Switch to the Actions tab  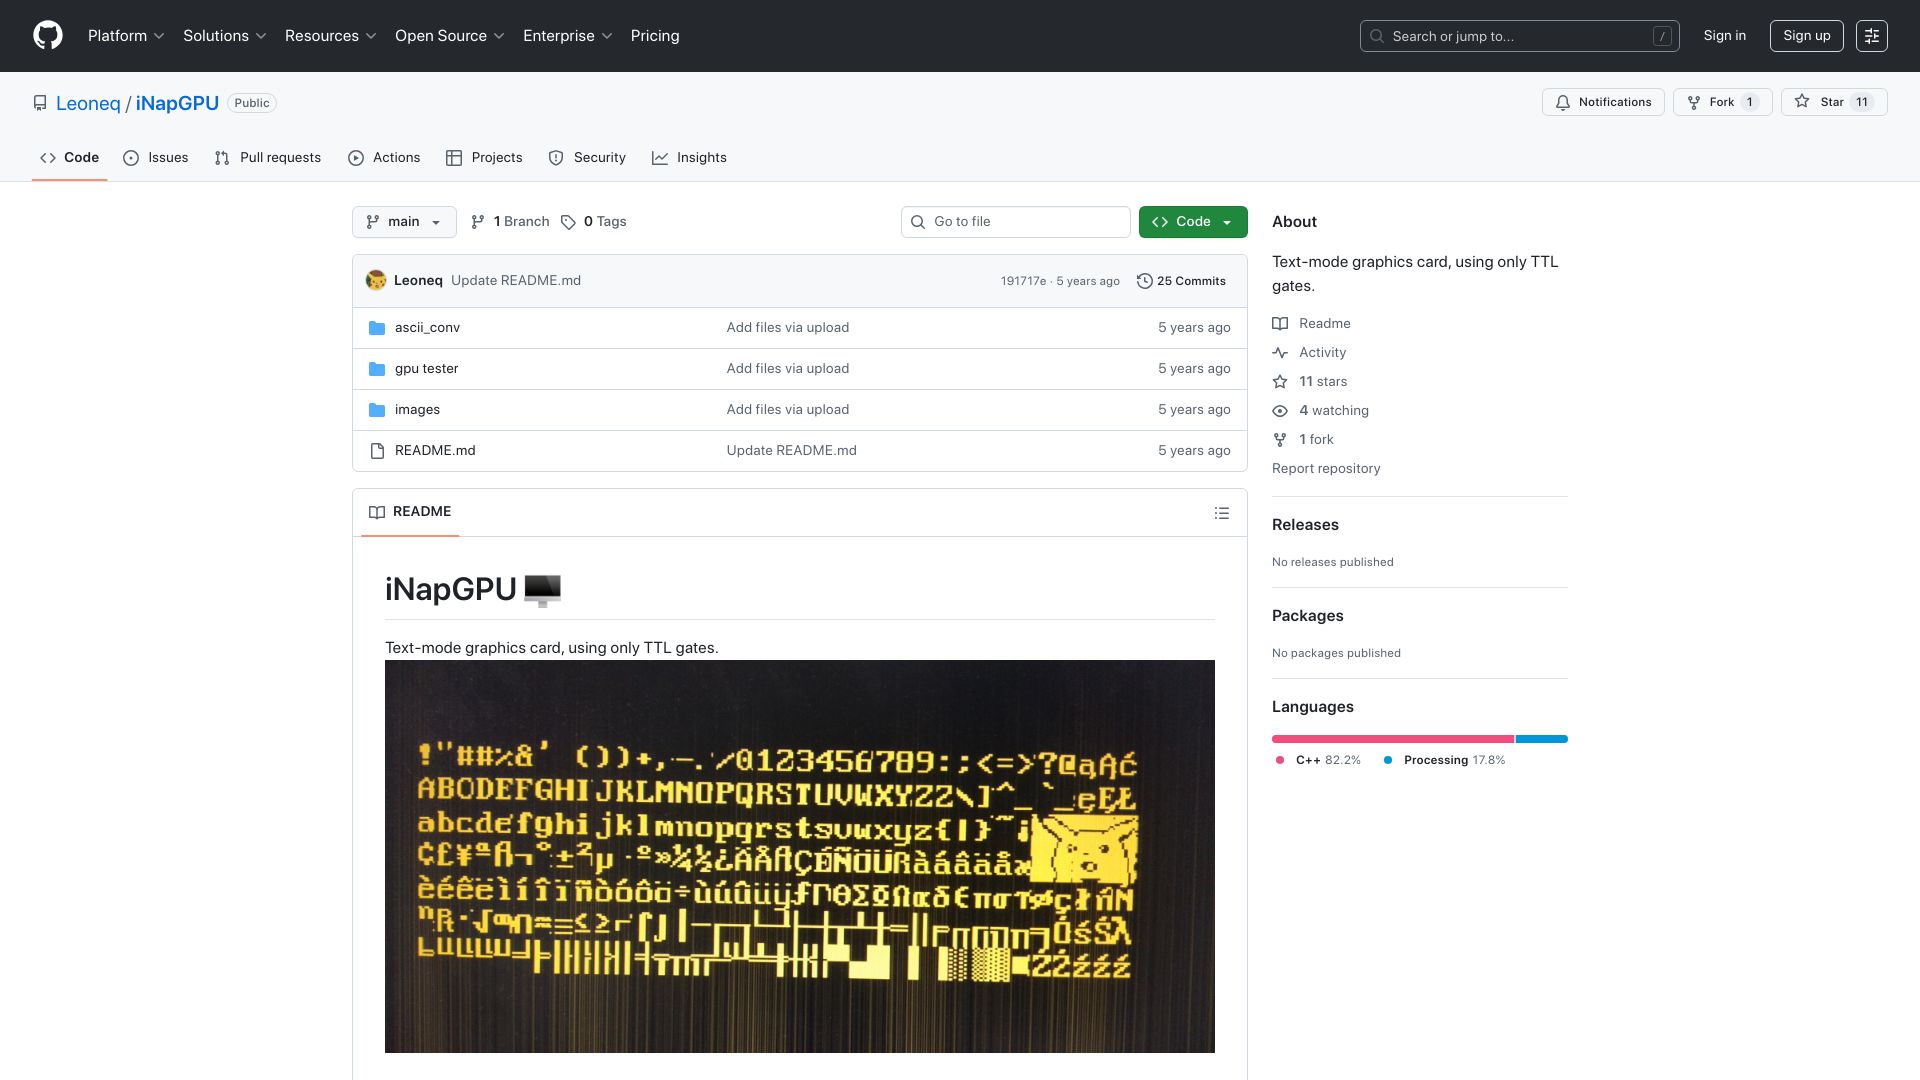coord(384,158)
